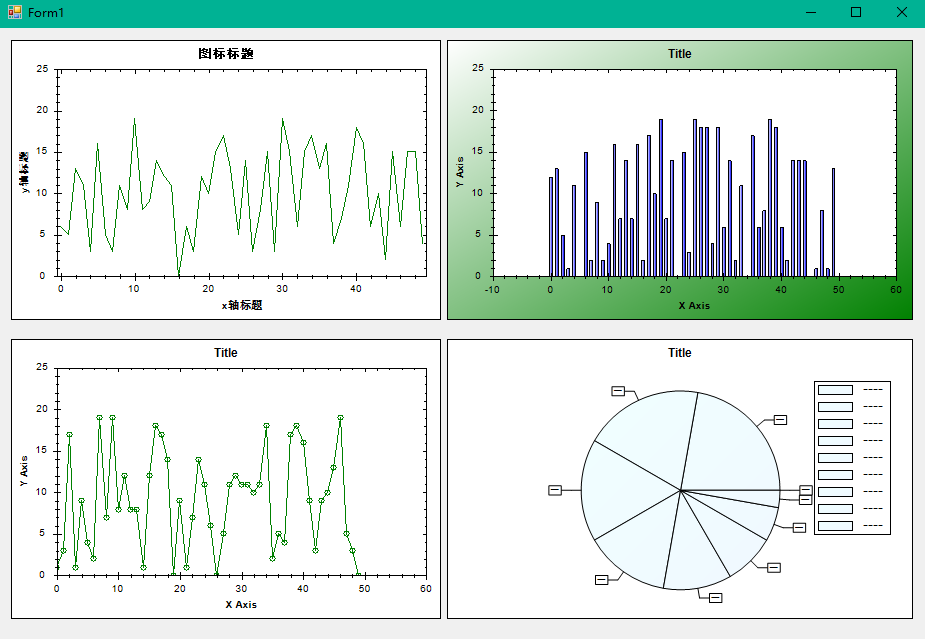Minimize the Form1 window

pos(811,12)
